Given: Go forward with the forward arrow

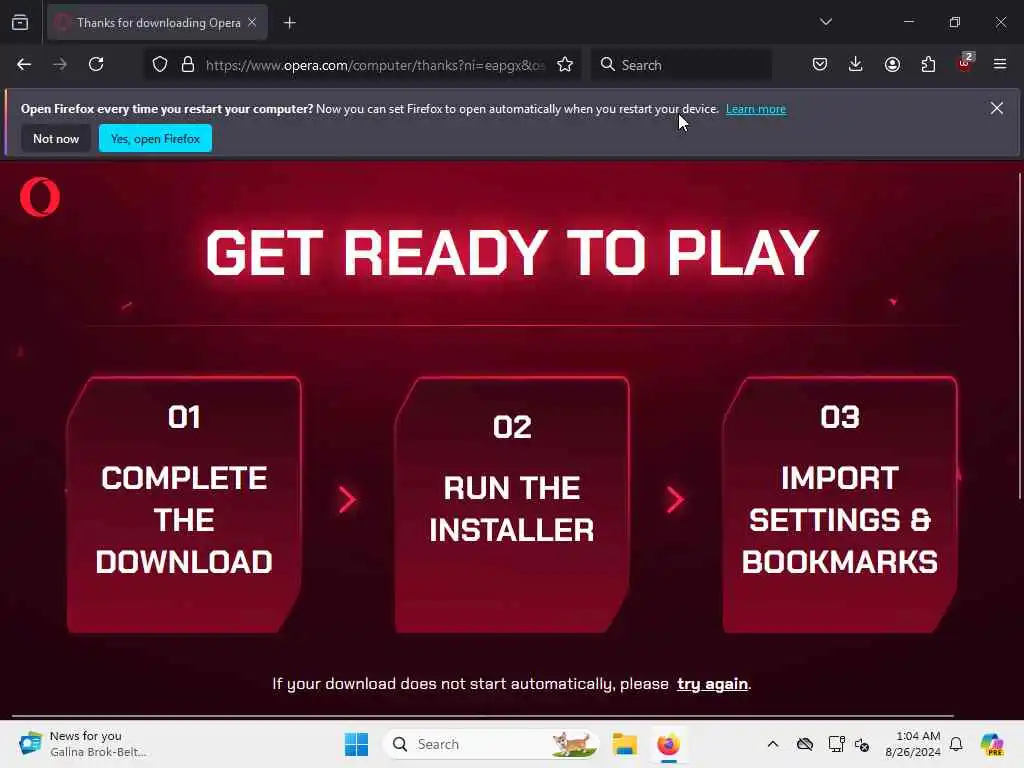Looking at the screenshot, I should (60, 64).
